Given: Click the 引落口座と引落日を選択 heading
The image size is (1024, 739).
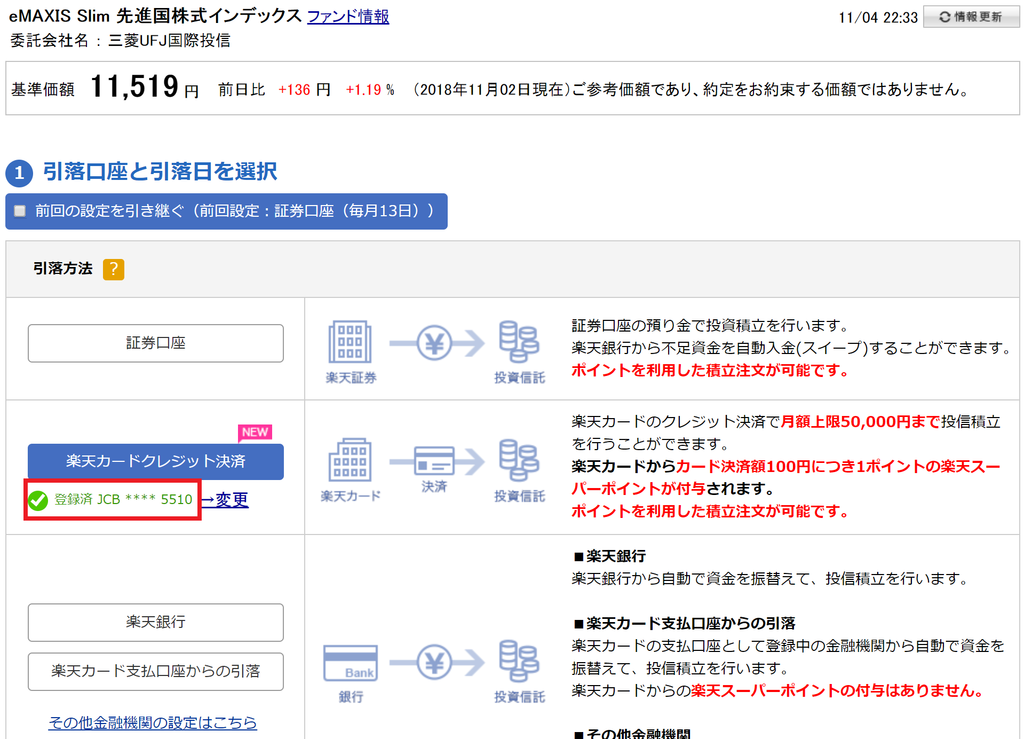Looking at the screenshot, I should (160, 172).
